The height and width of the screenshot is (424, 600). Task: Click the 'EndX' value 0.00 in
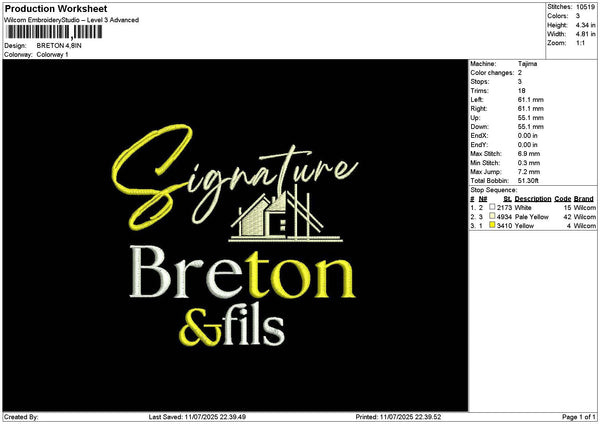click(527, 136)
